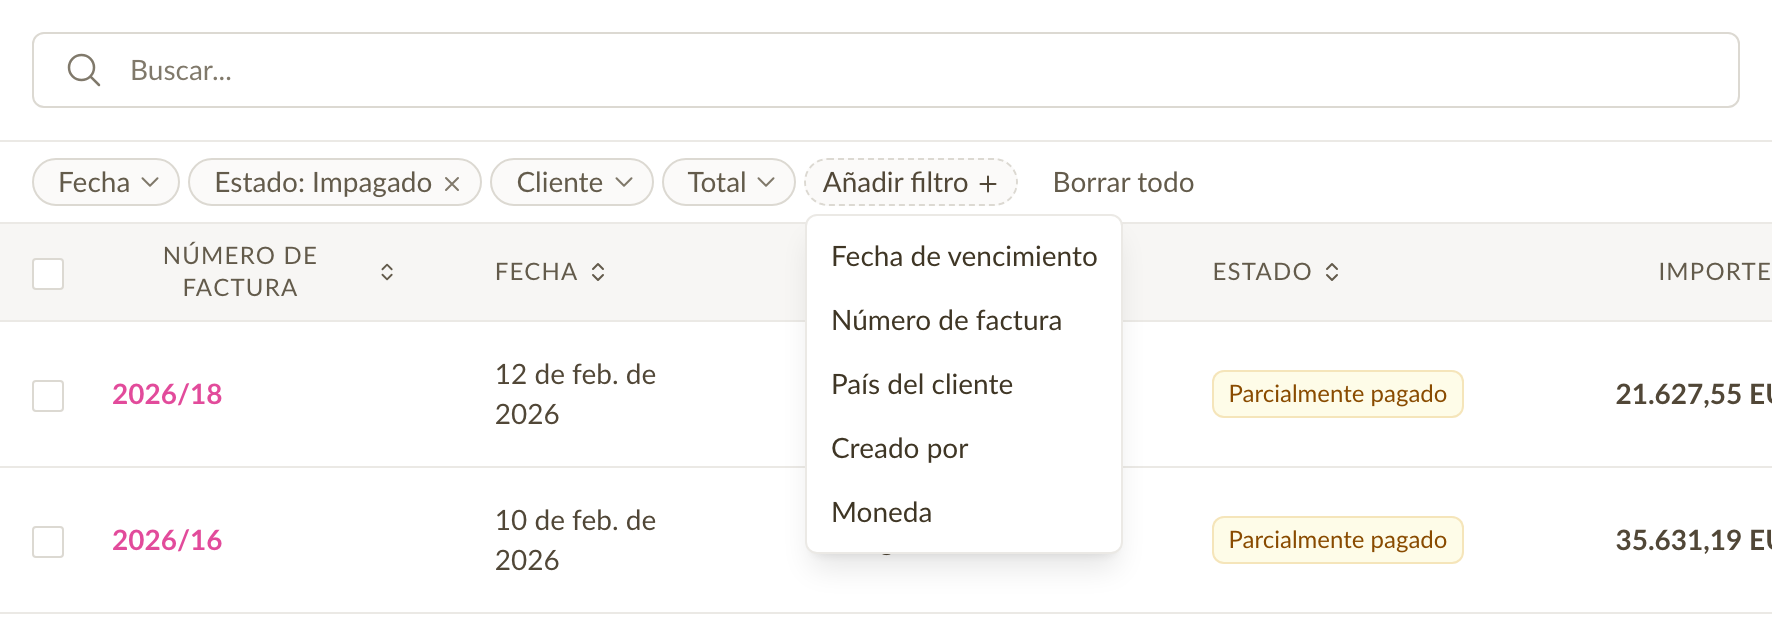Open invoice 2026/16 link
This screenshot has width=1772, height=644.
click(x=167, y=540)
